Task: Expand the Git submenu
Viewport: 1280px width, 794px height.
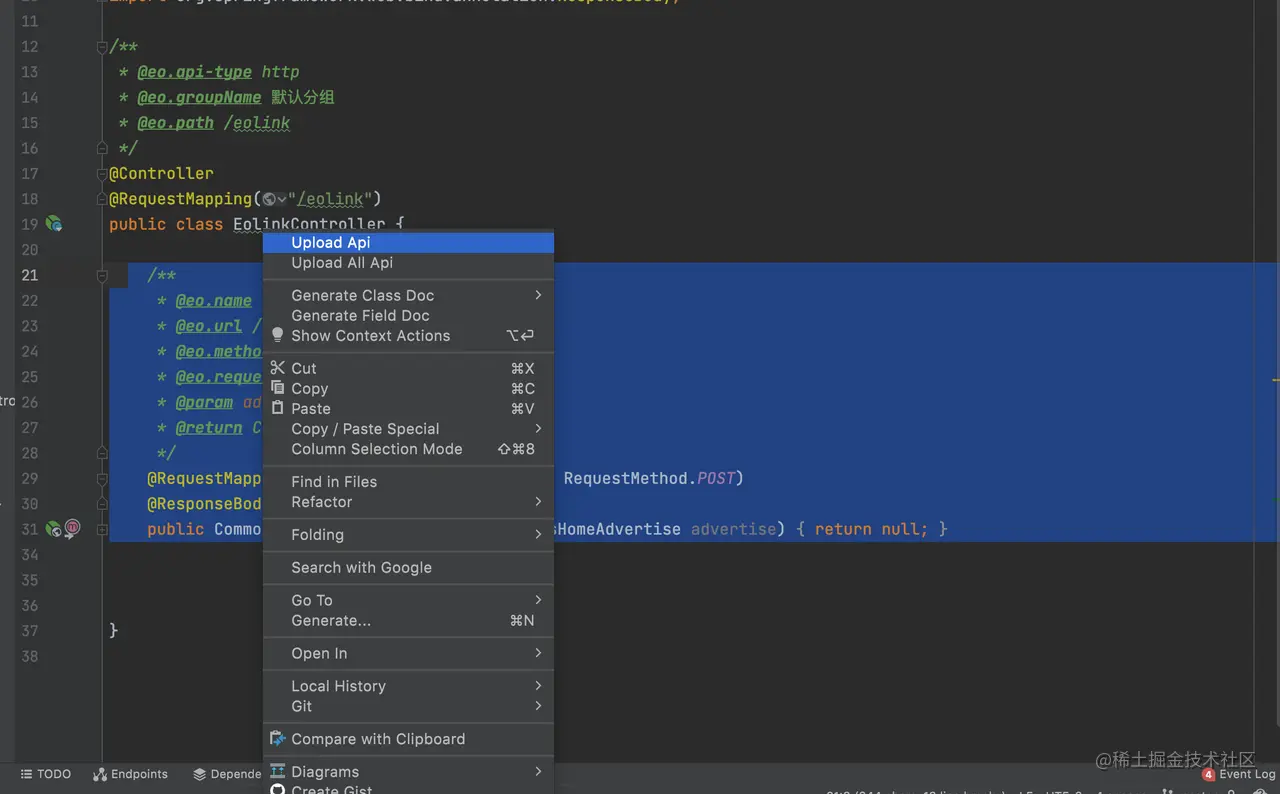Action: pyautogui.click(x=408, y=706)
